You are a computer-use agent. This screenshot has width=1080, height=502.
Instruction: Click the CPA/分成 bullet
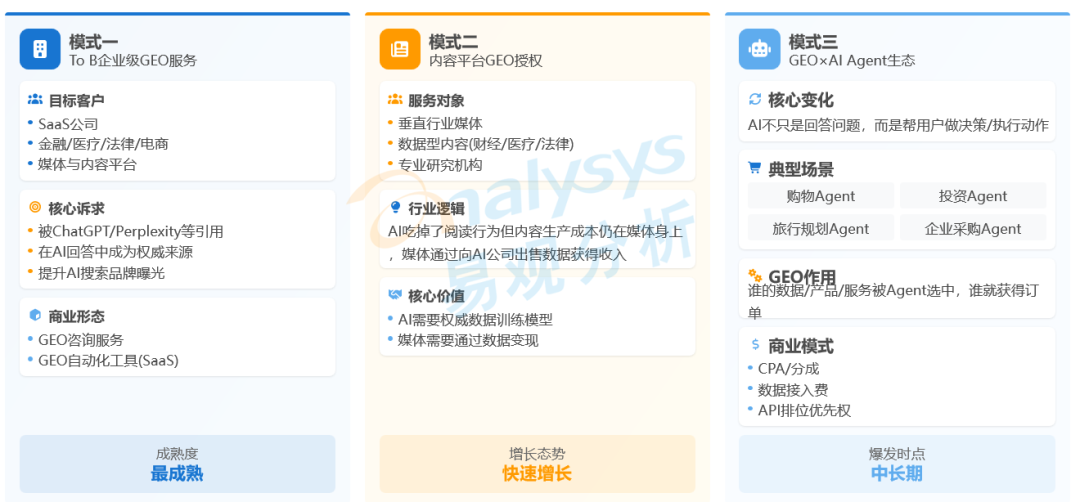click(789, 368)
